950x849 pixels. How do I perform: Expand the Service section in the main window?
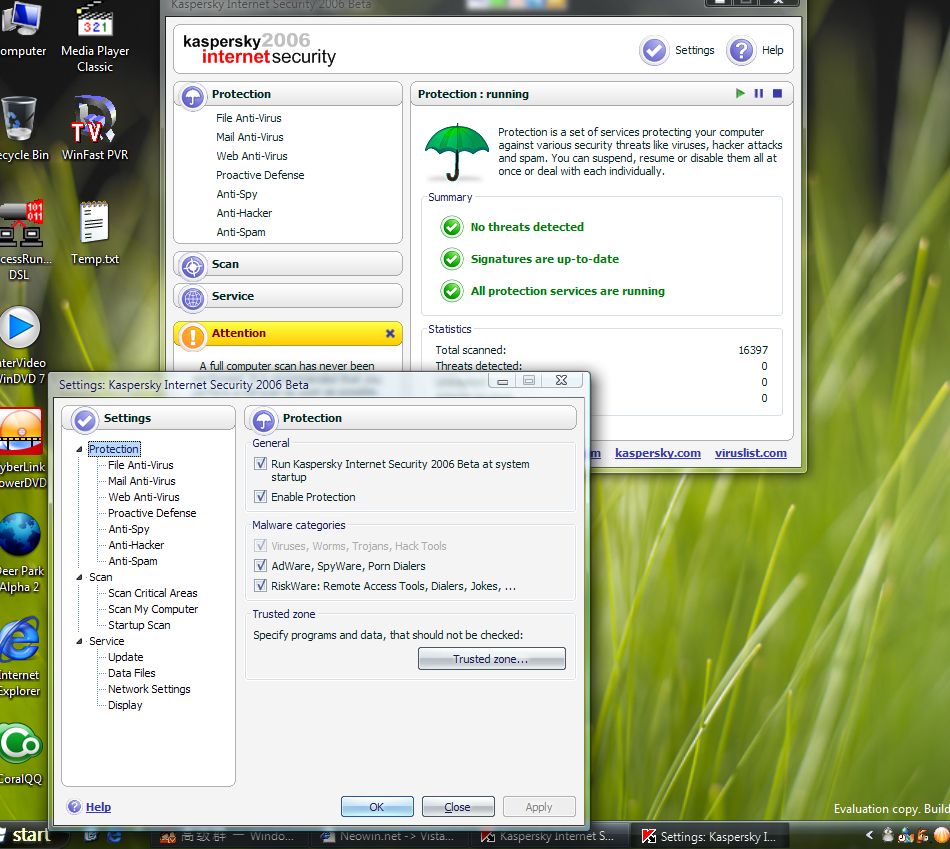tap(288, 296)
